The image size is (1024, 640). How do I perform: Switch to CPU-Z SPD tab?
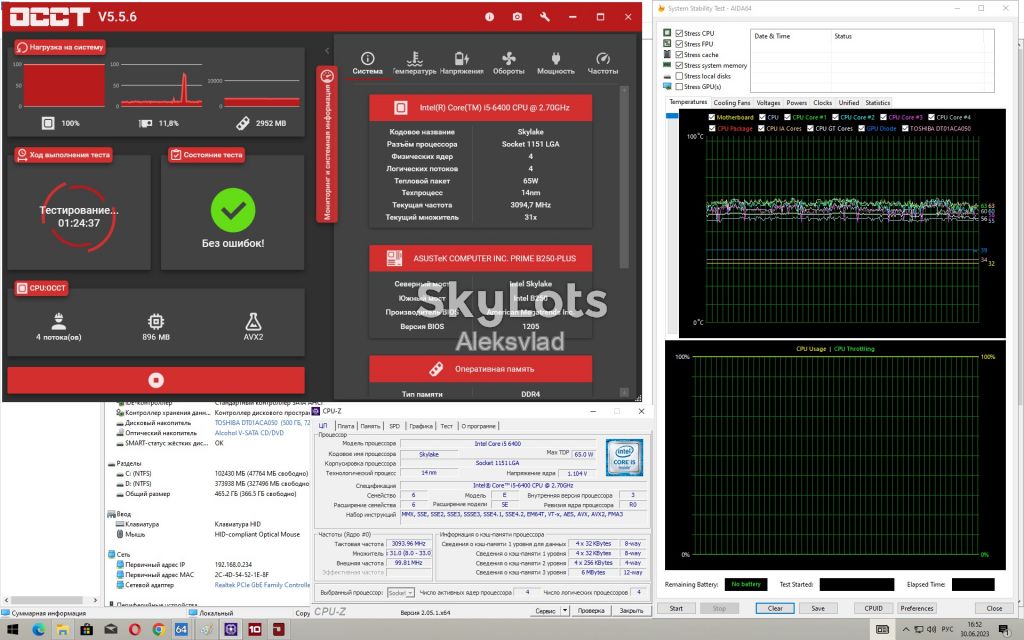tap(394, 426)
